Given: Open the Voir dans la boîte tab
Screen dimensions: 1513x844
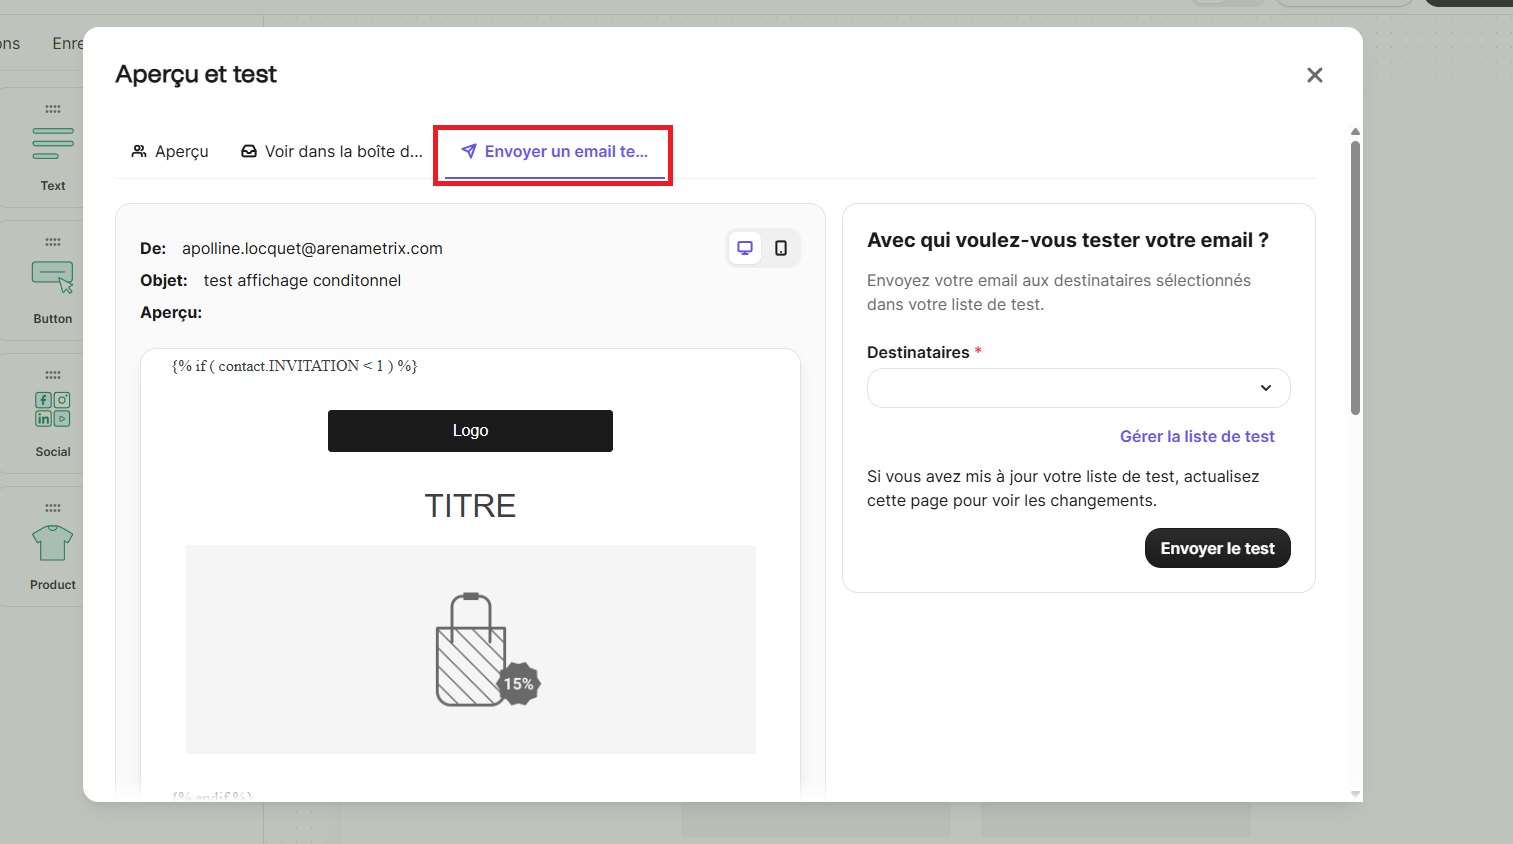Looking at the screenshot, I should (x=332, y=151).
